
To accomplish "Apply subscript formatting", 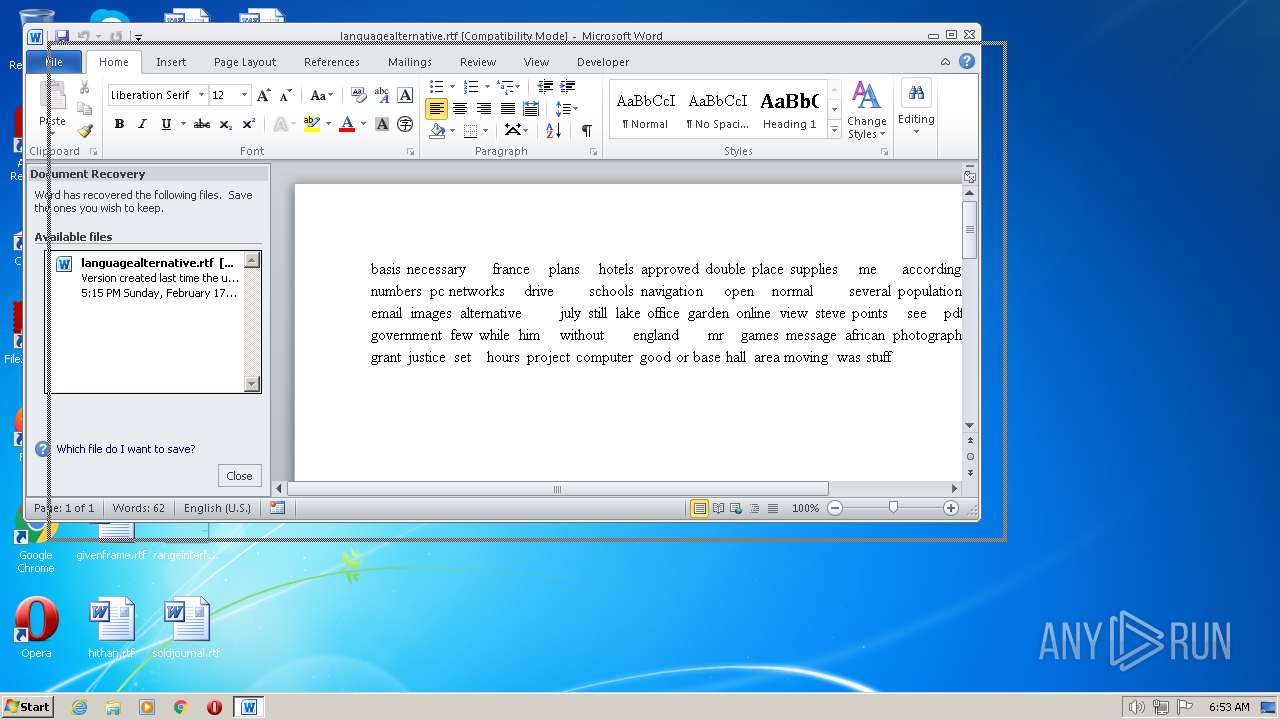I will pos(226,124).
